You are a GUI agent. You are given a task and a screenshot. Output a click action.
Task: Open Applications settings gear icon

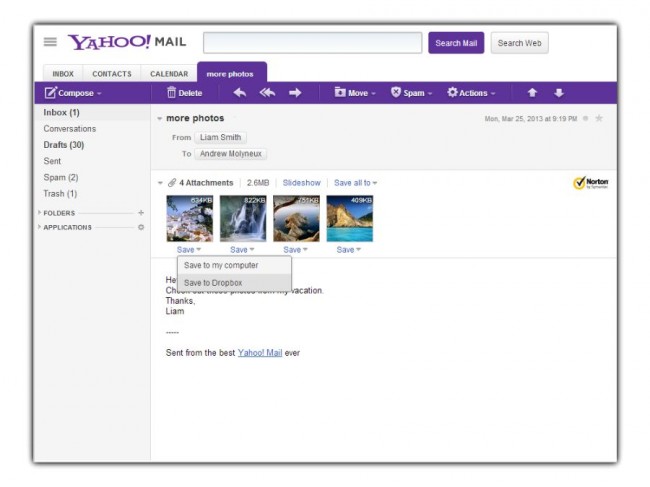(141, 227)
